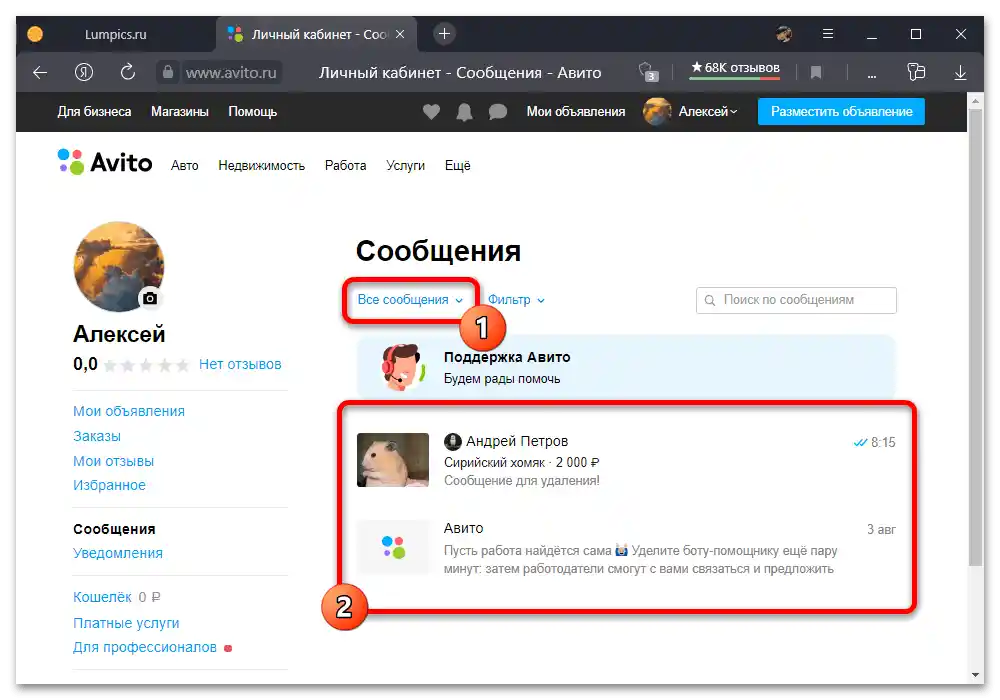The image size is (1000, 700).
Task: Open downloads with the download arrow icon
Action: pos(960,73)
